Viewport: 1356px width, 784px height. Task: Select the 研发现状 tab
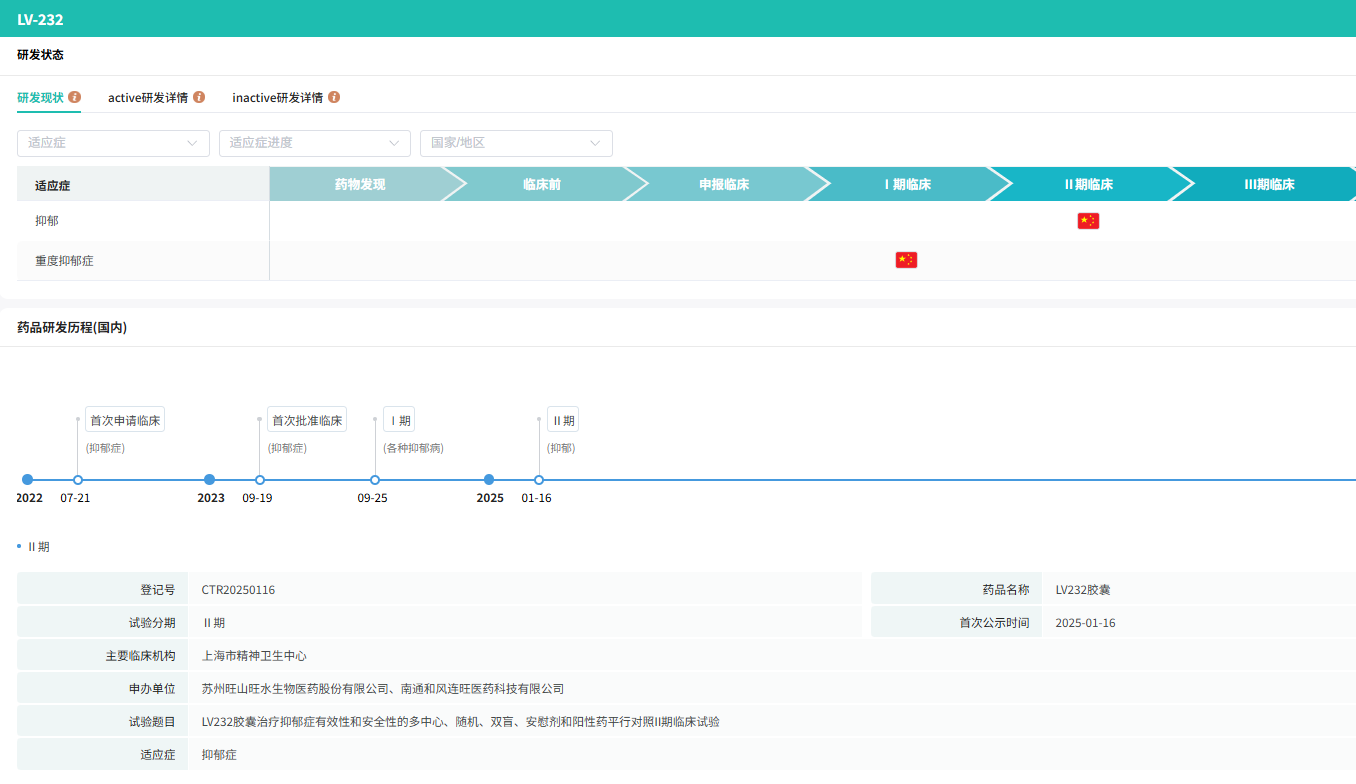(40, 98)
